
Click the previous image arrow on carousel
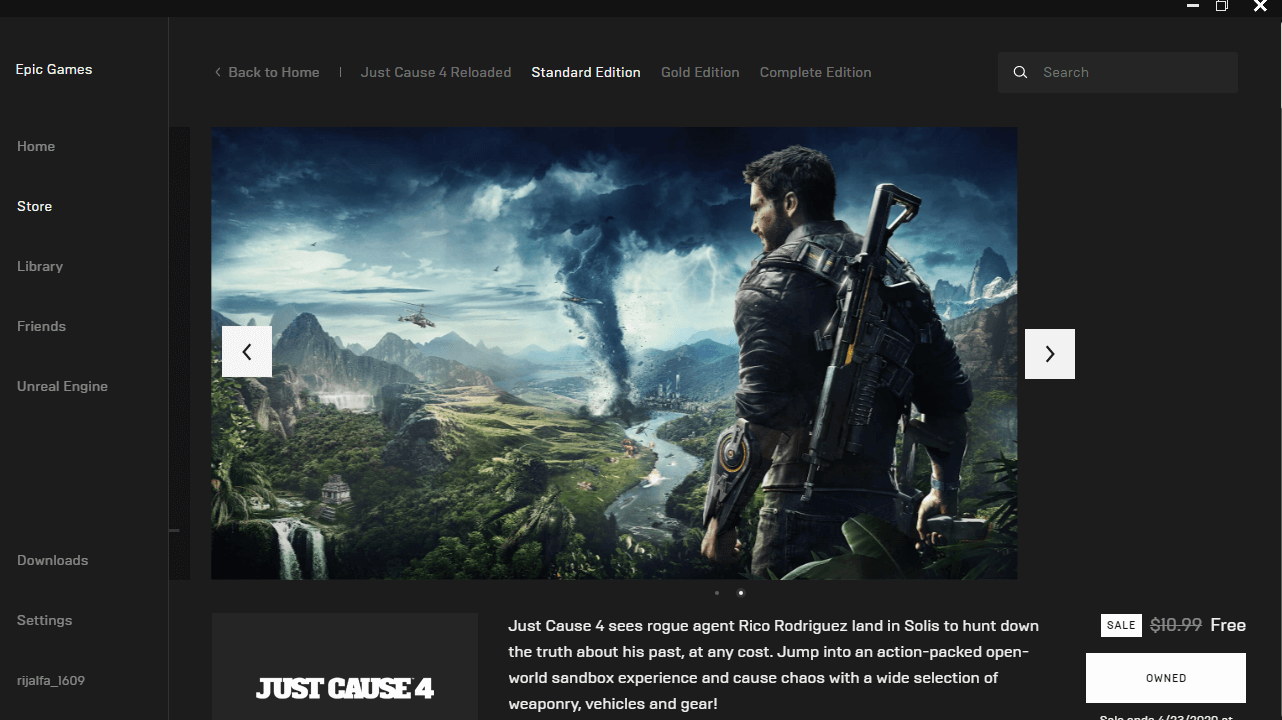[247, 352]
